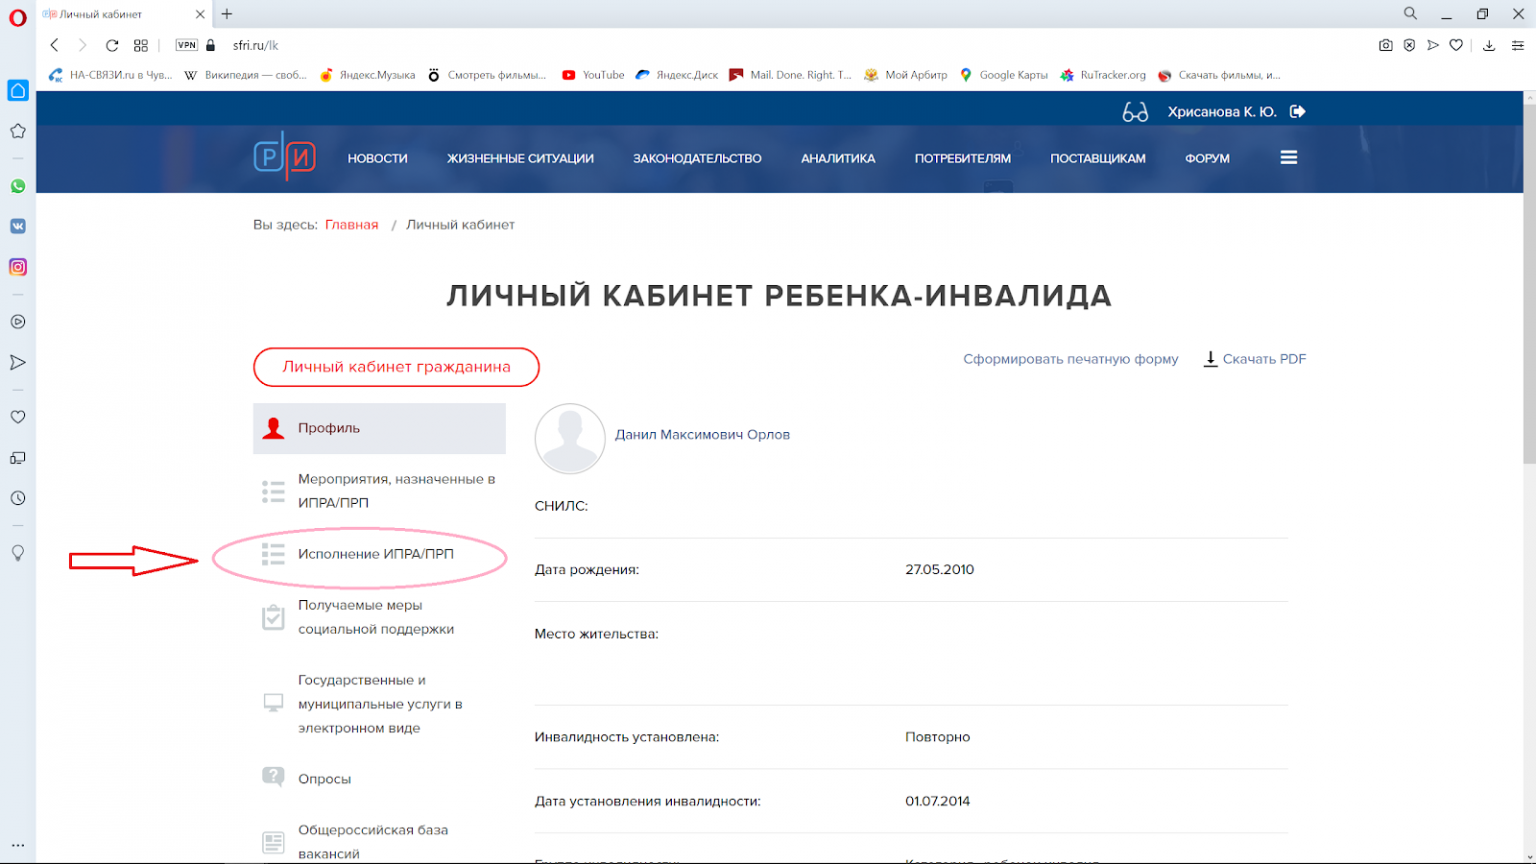Viewport: 1536px width, 864px height.
Task: Bookmark the page with the heart icon
Action: (x=1456, y=45)
